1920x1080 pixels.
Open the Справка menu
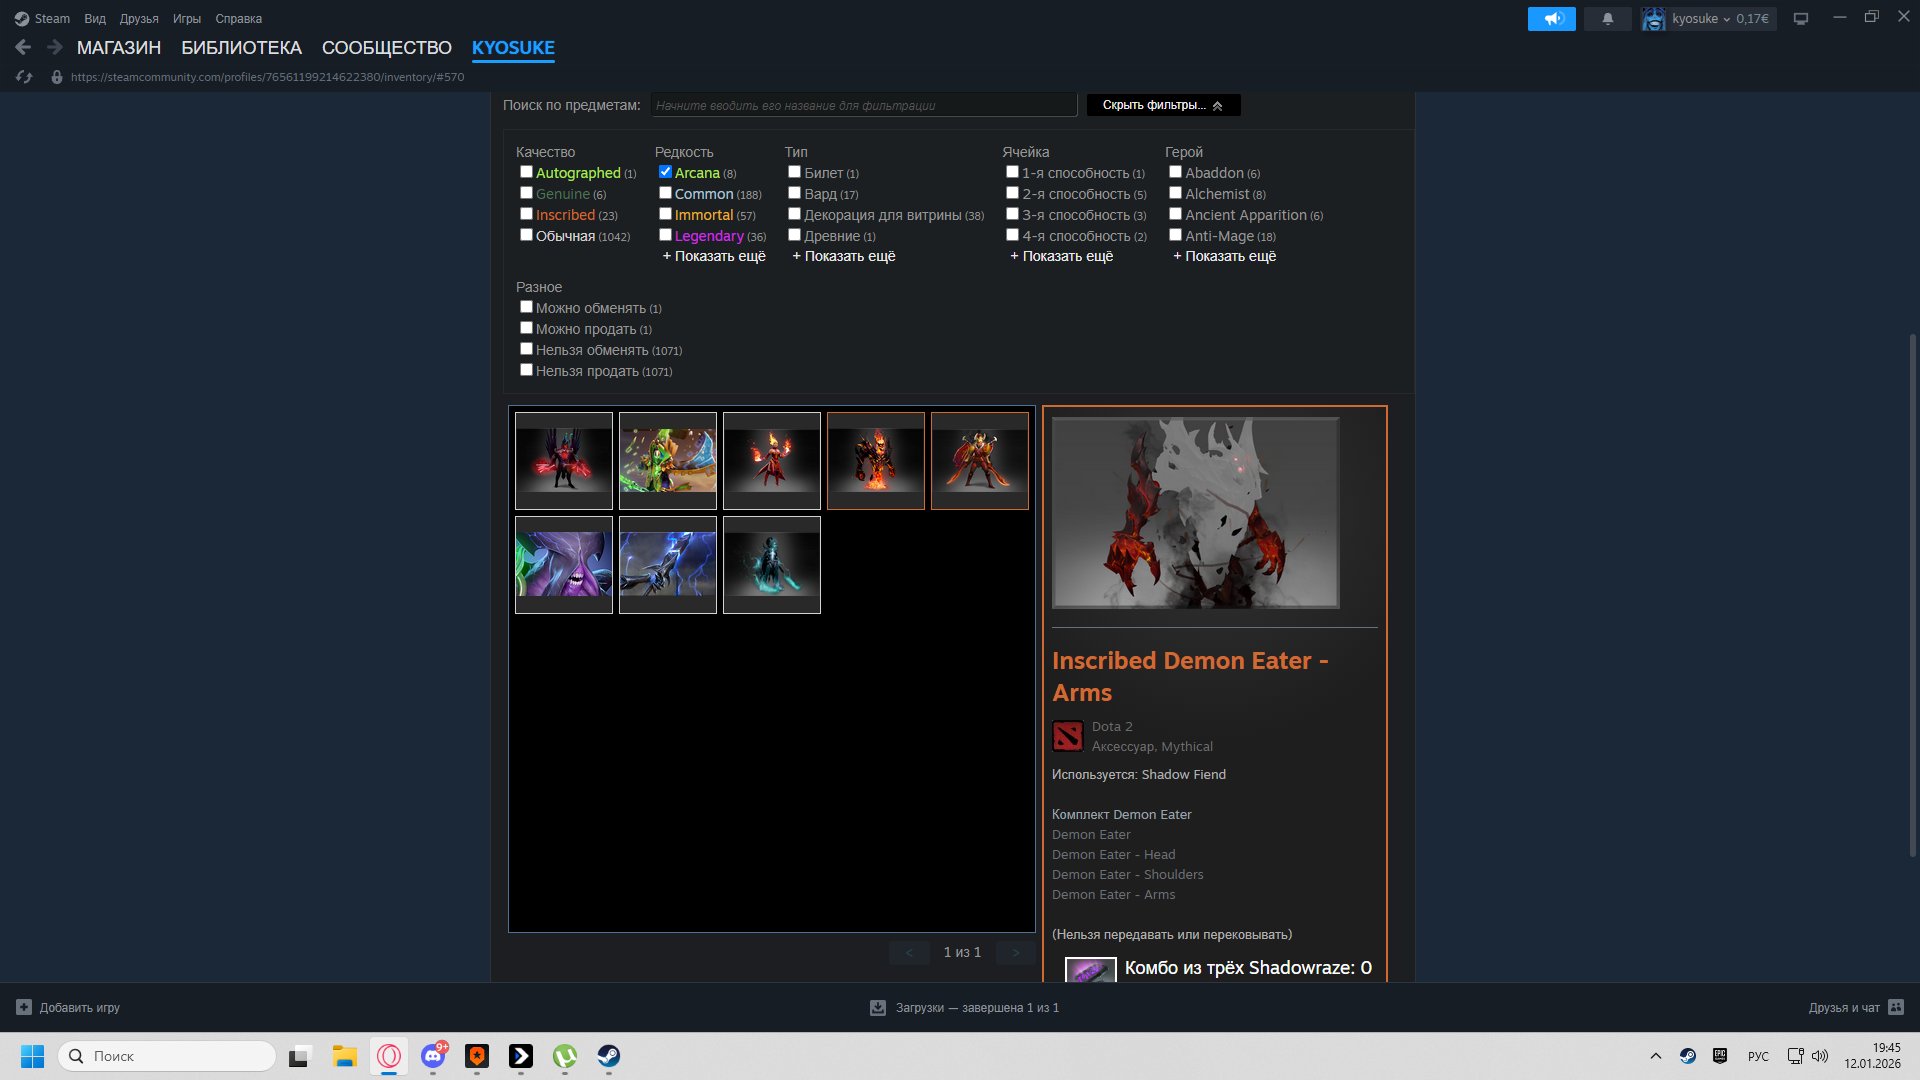click(239, 19)
